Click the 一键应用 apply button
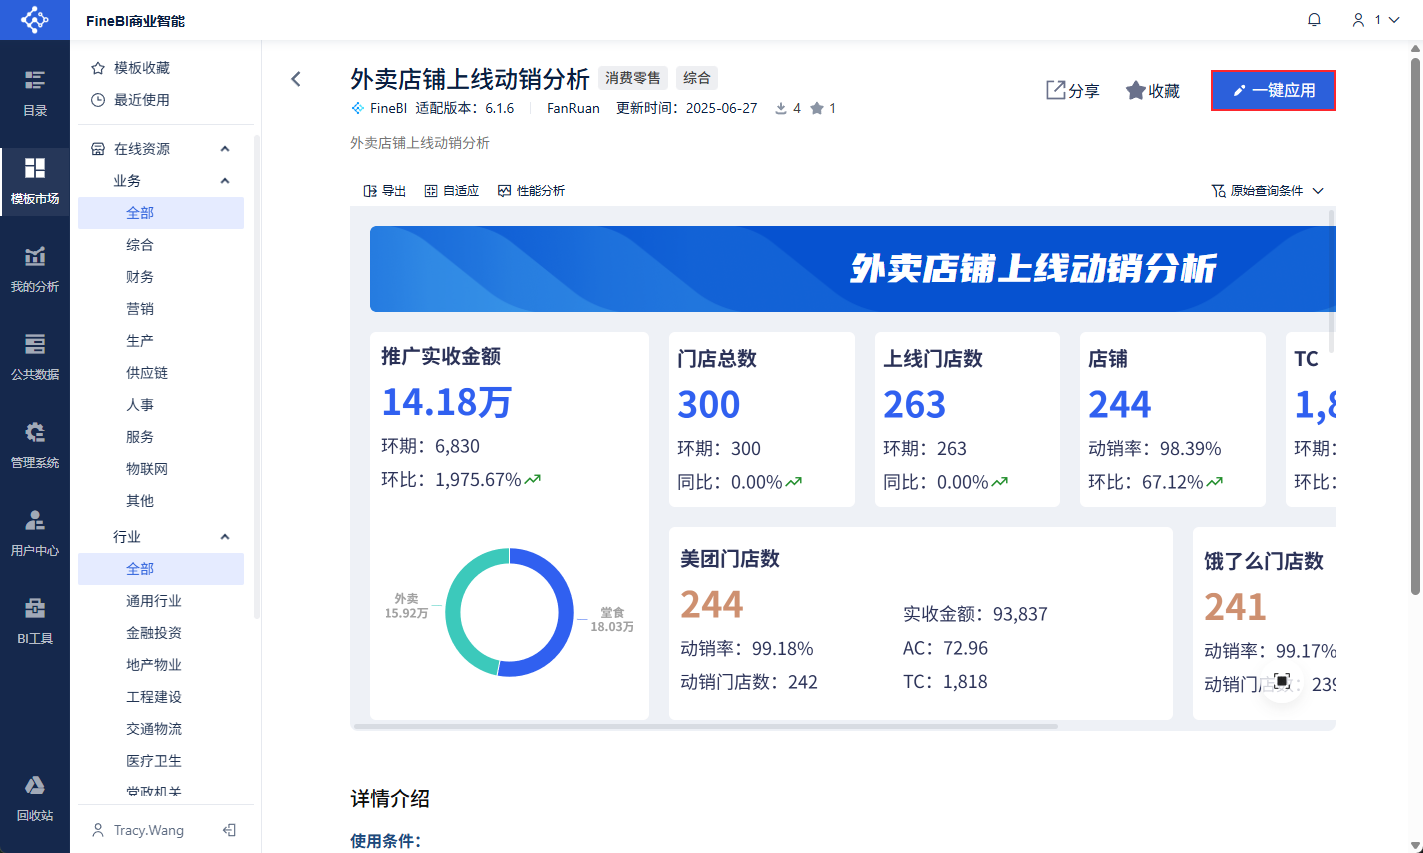The image size is (1423, 853). pos(1273,90)
